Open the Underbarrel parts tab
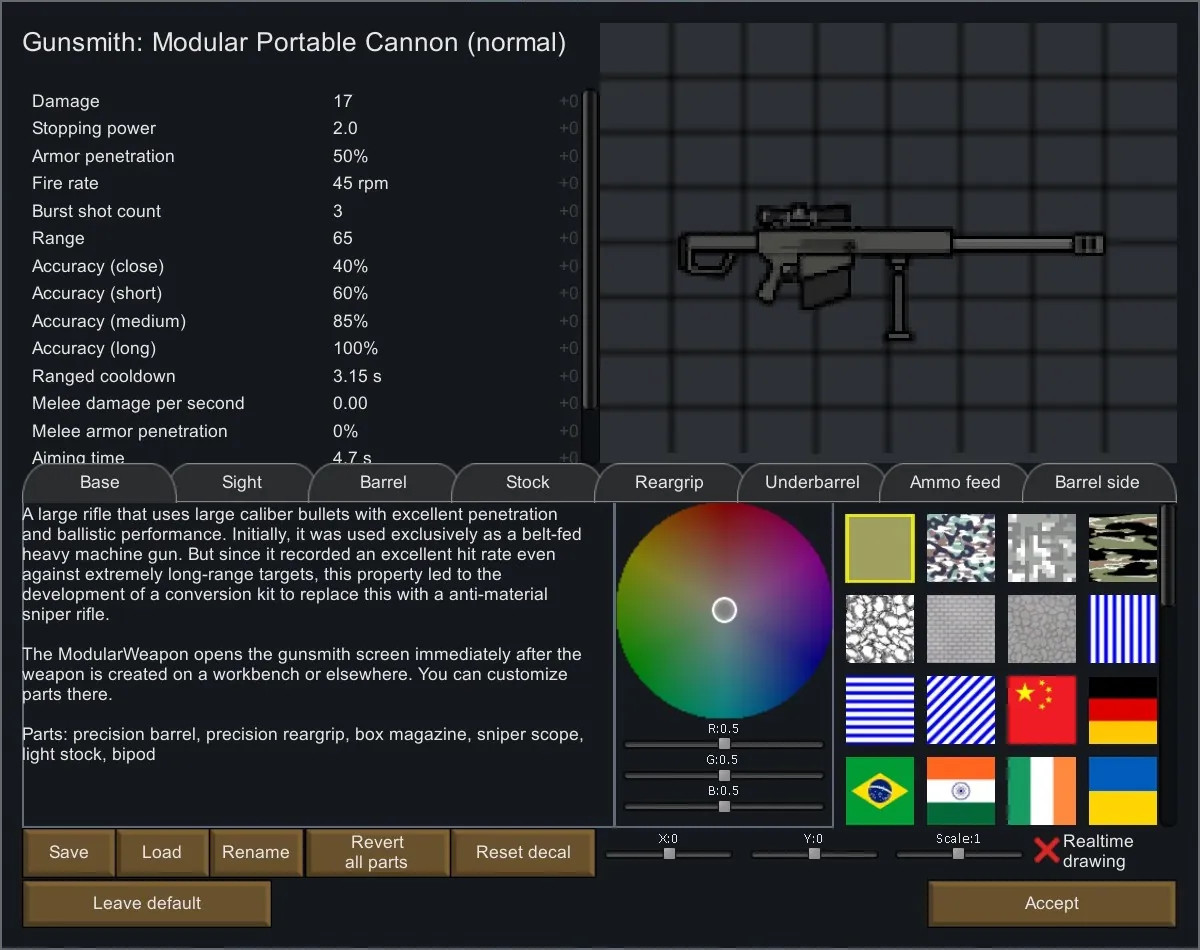This screenshot has width=1200, height=950. tap(812, 482)
